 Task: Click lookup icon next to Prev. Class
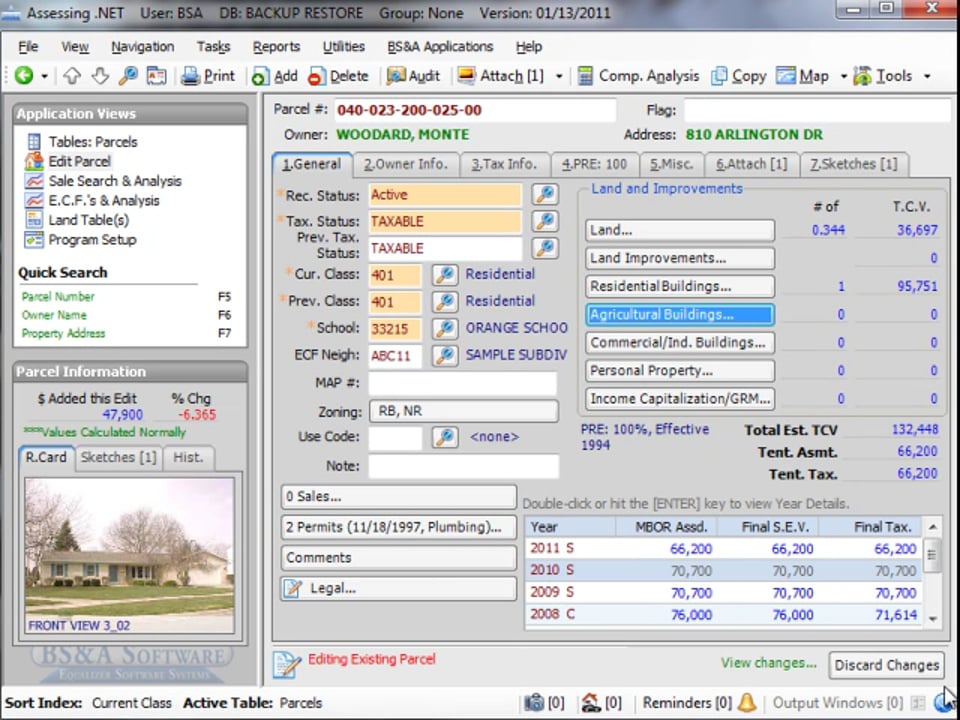point(445,301)
